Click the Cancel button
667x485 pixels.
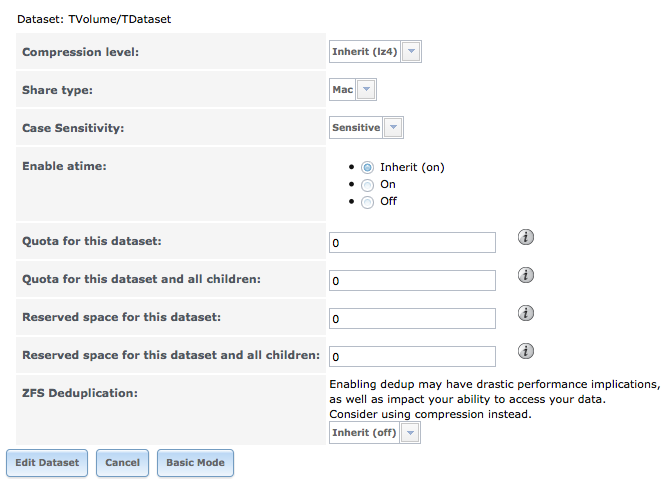[x=123, y=463]
